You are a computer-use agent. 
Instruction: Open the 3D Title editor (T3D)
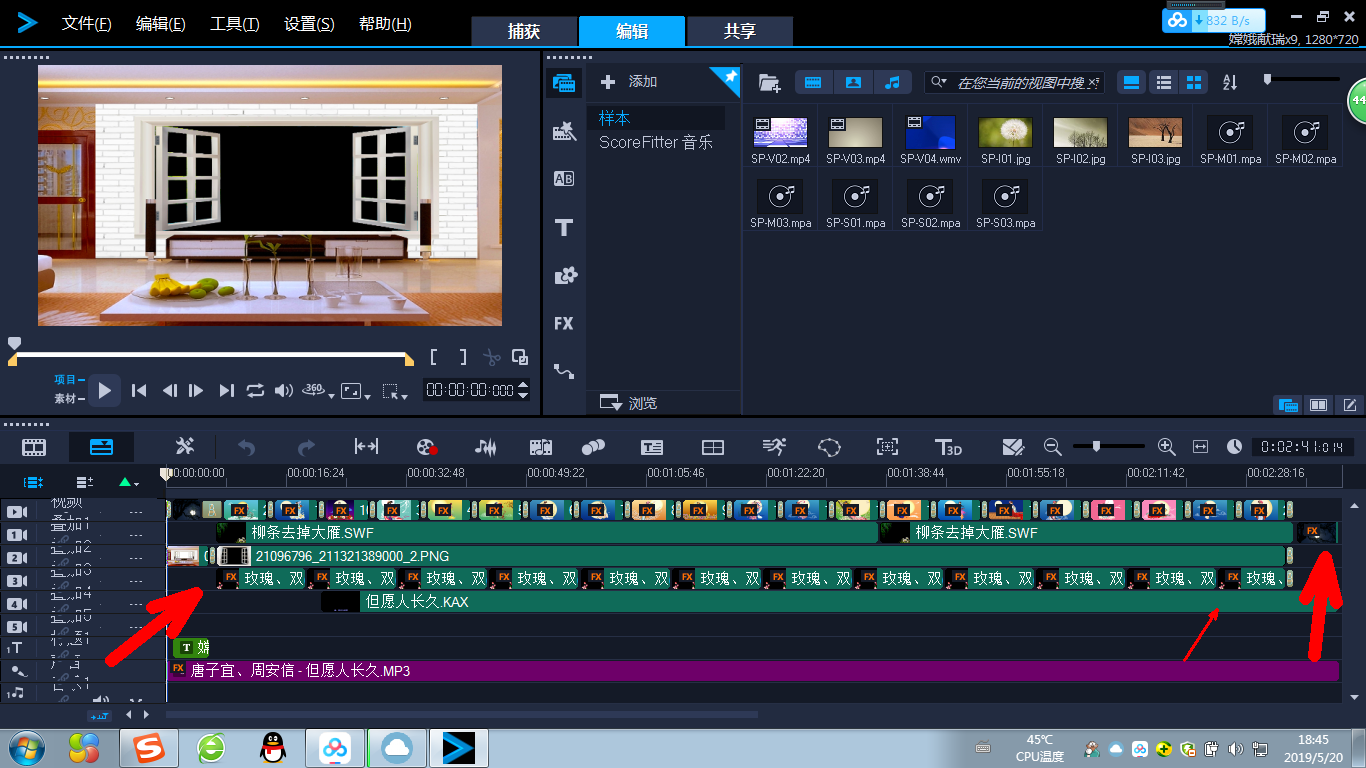pyautogui.click(x=947, y=447)
